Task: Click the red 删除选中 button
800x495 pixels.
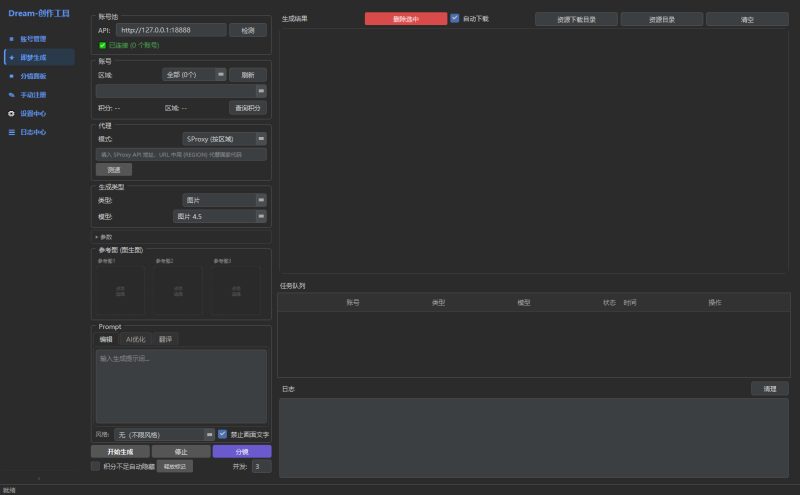Action: coord(405,19)
